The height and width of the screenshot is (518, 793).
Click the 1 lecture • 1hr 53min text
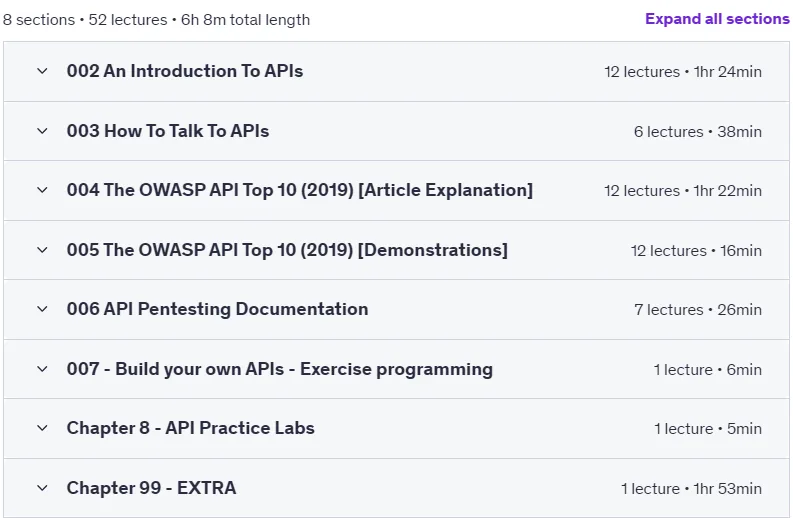[x=691, y=489]
